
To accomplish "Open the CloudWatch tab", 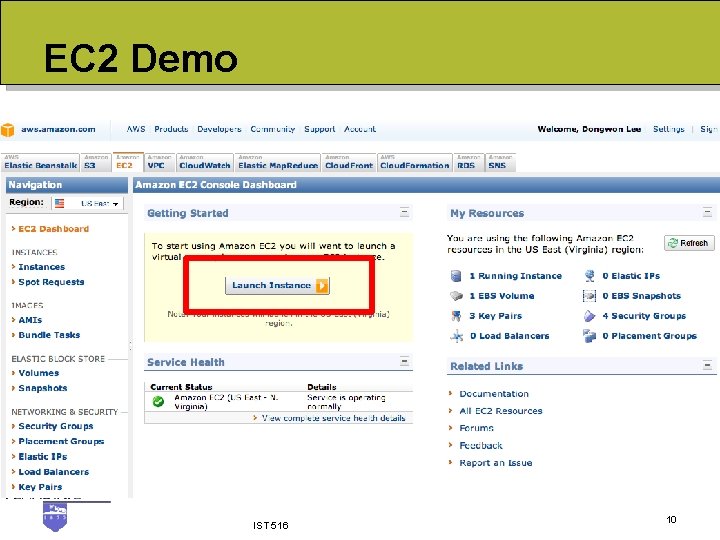I will (204, 163).
